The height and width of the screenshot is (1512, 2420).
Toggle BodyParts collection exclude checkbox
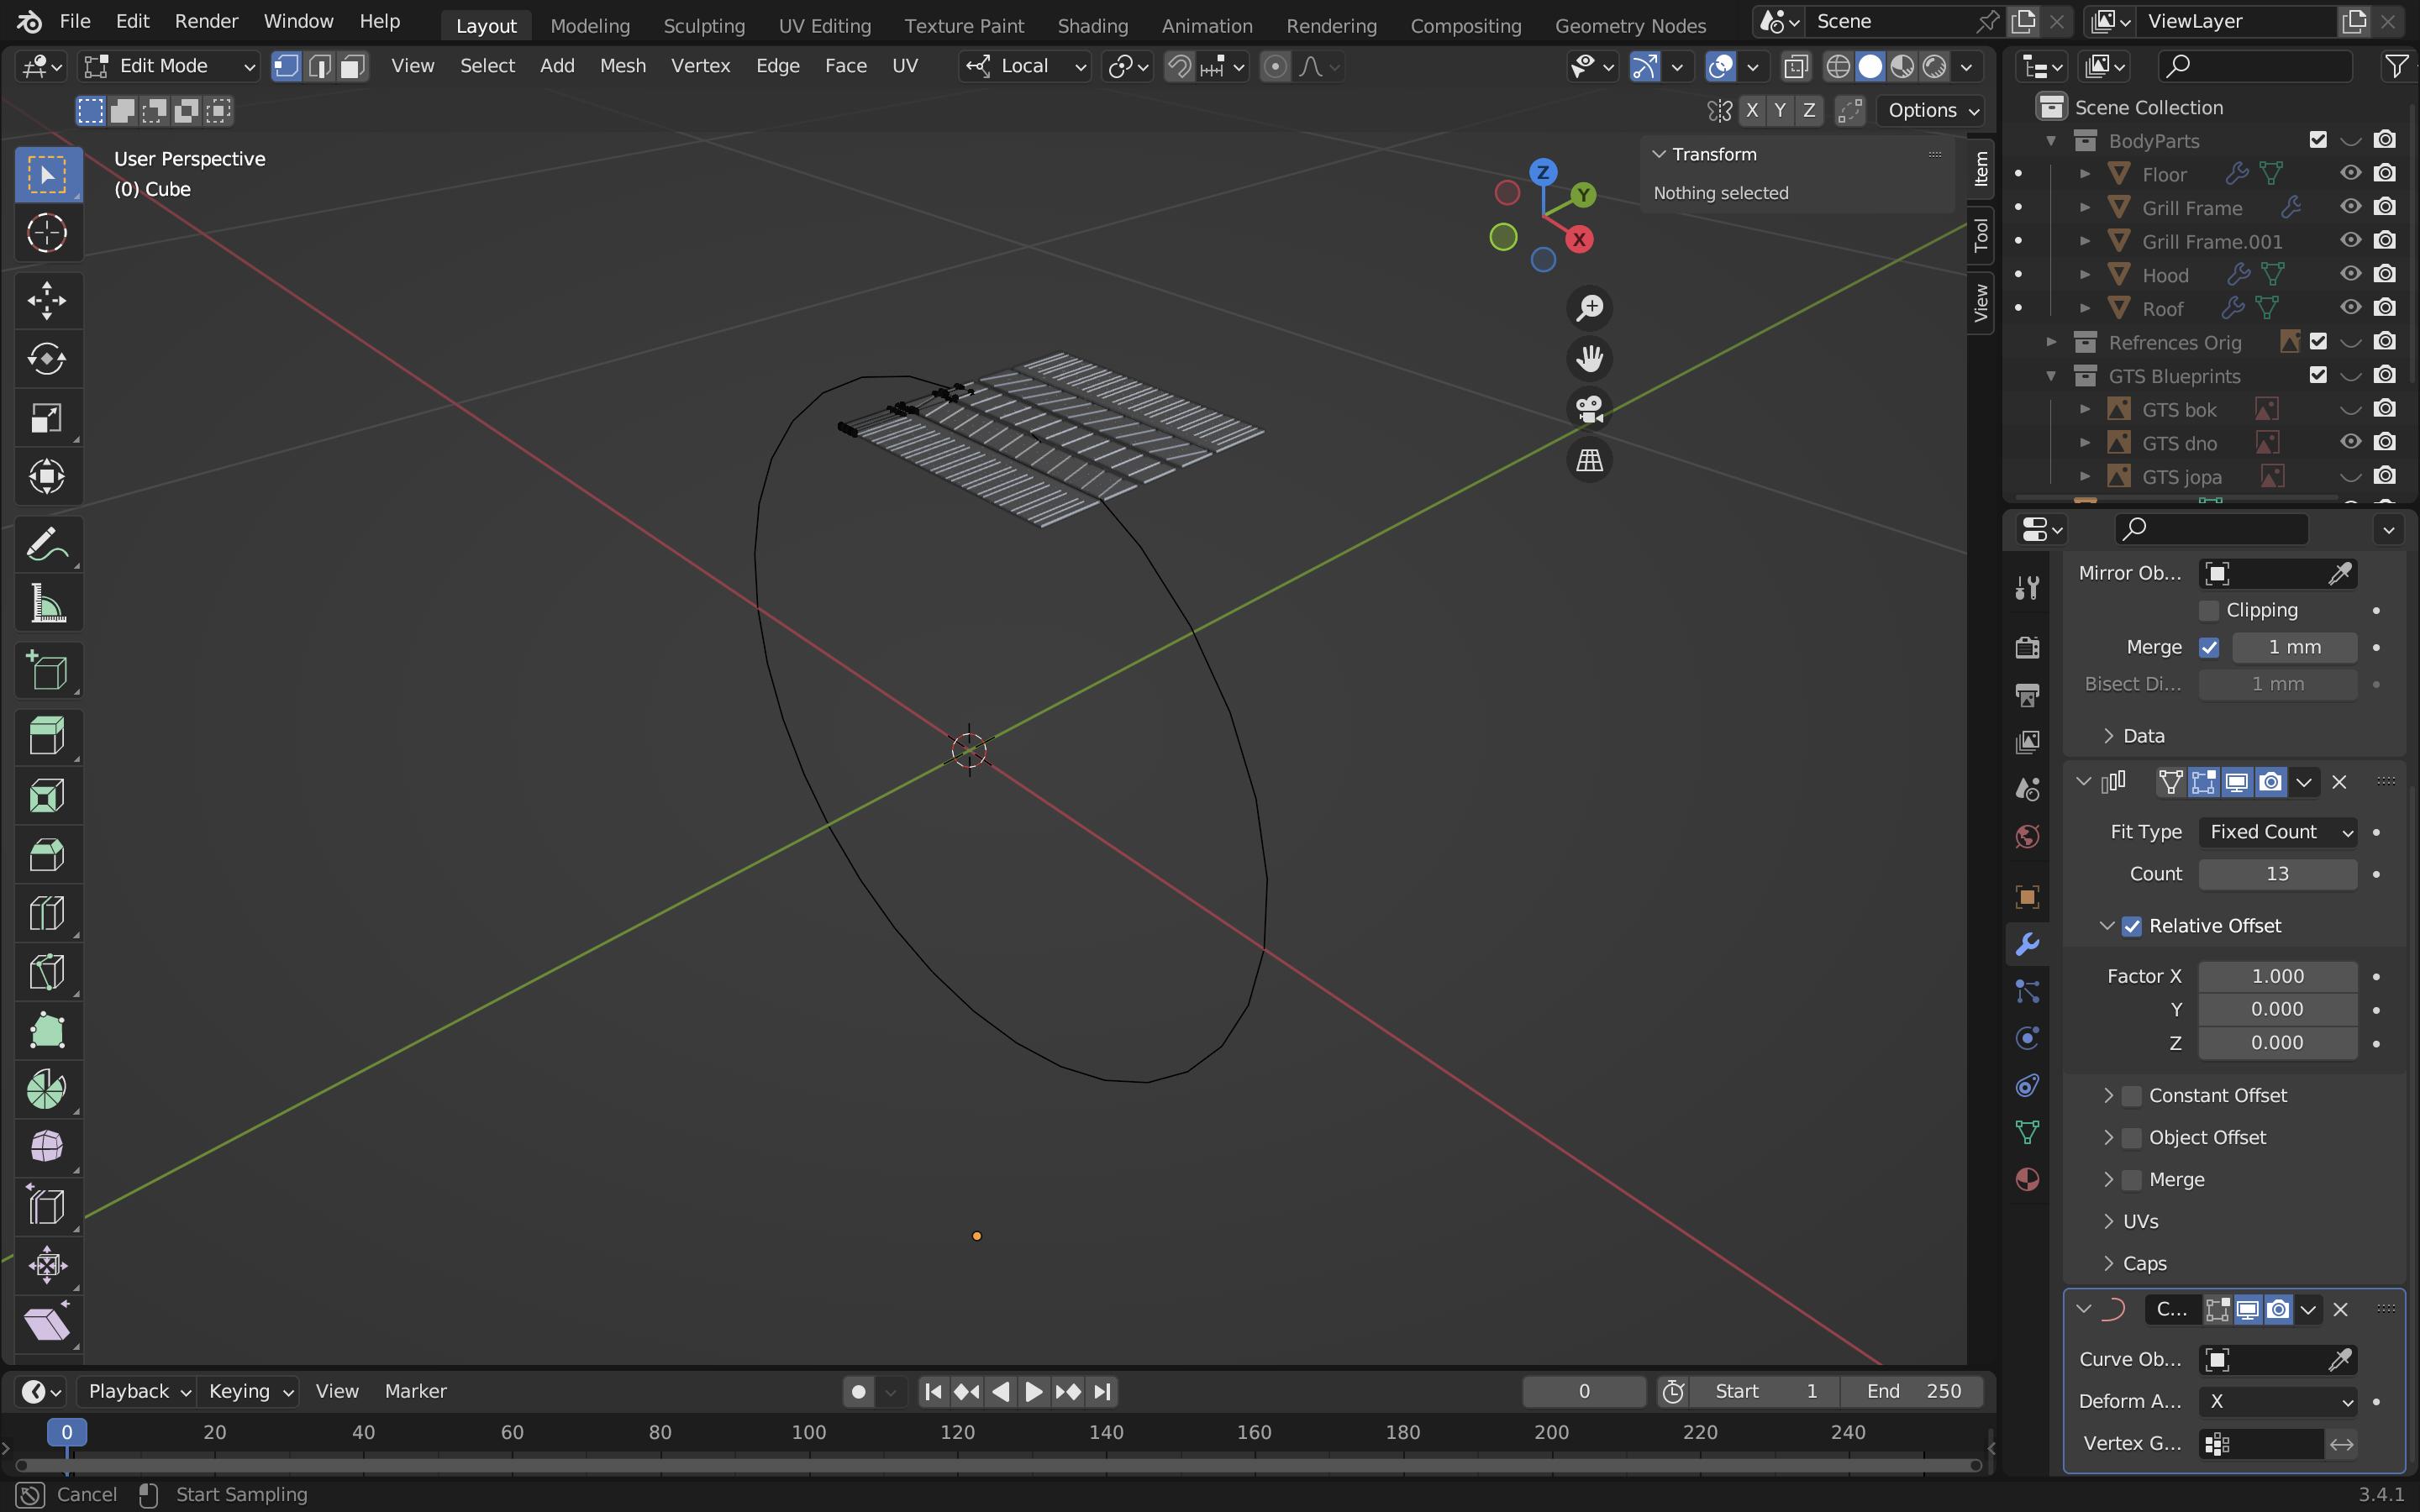(x=2318, y=140)
